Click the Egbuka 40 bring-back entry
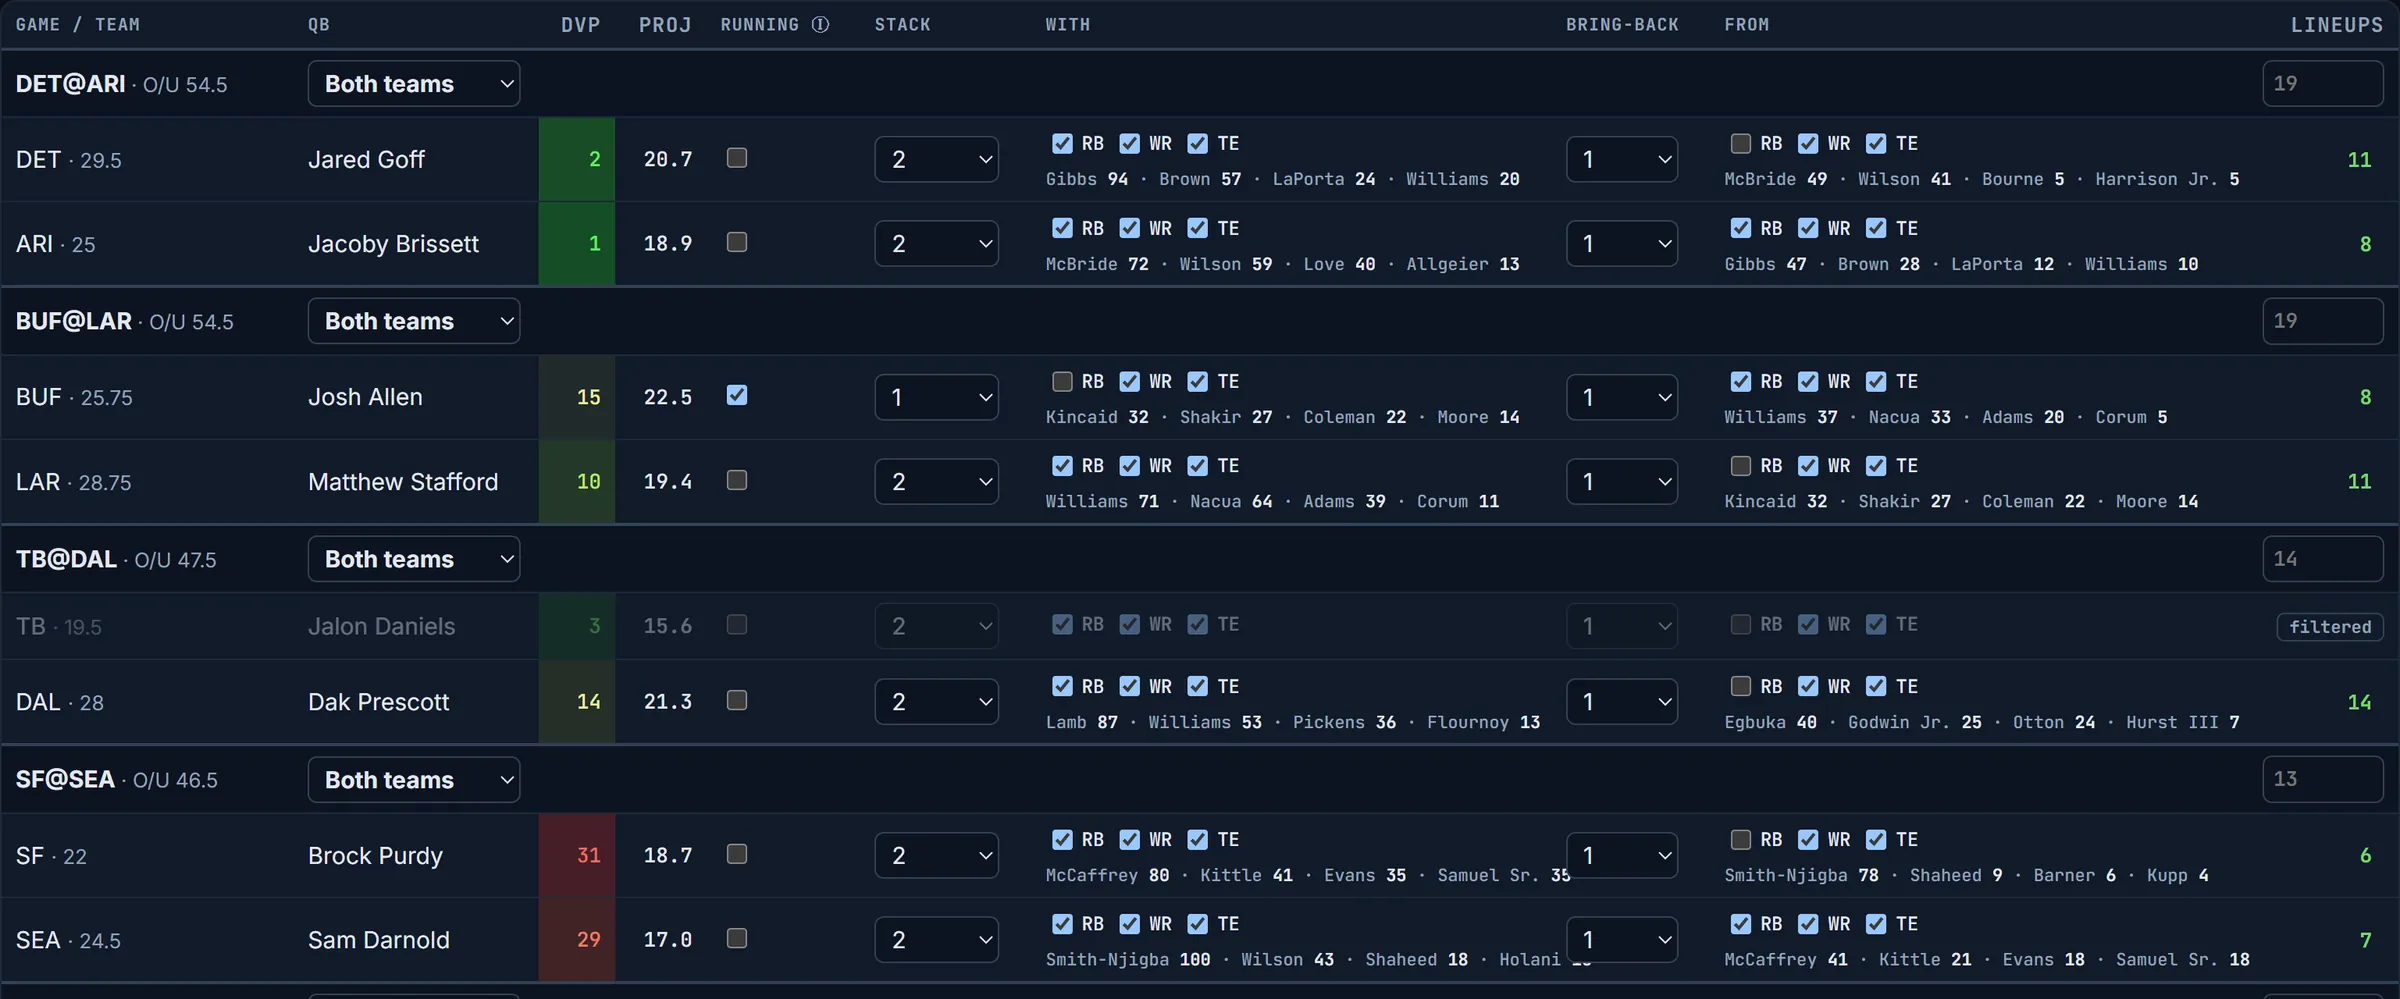The height and width of the screenshot is (999, 2400). click(x=1770, y=722)
